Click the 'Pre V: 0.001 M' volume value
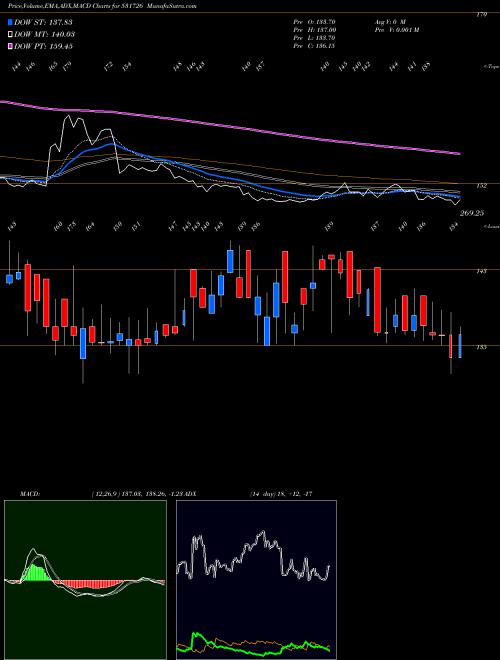The width and height of the screenshot is (500, 660). tap(396, 30)
